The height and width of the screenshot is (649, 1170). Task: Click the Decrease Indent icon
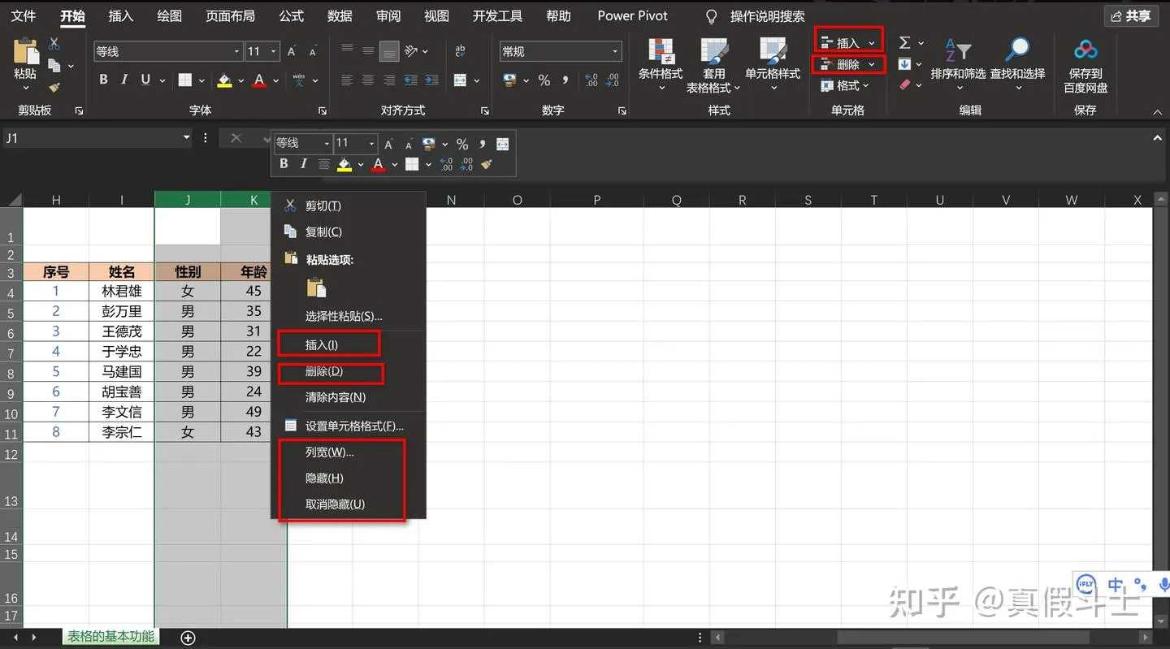tap(410, 80)
